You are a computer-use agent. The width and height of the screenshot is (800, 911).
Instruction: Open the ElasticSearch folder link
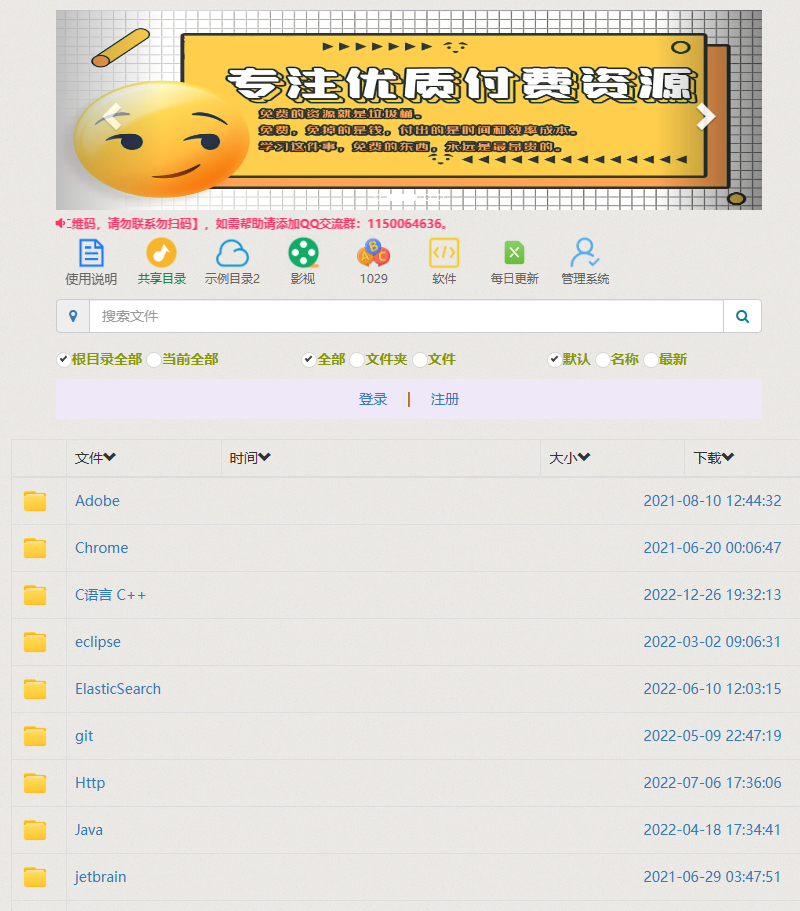click(118, 689)
